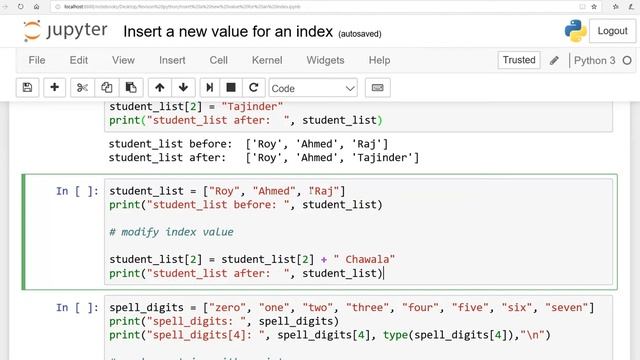This screenshot has height=360, width=640.
Task: Click in the spell_digits code cell
Action: (x=358, y=328)
